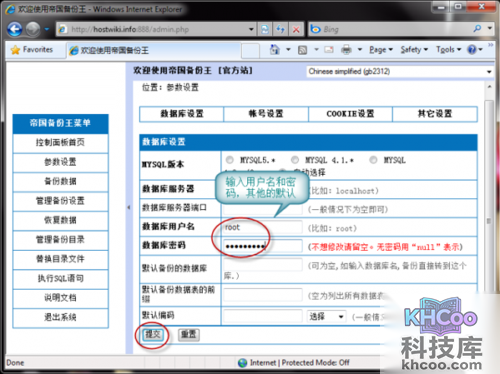This screenshot has width=500, height=374.
Task: Switch to 数据库设置 tab
Action: [182, 114]
